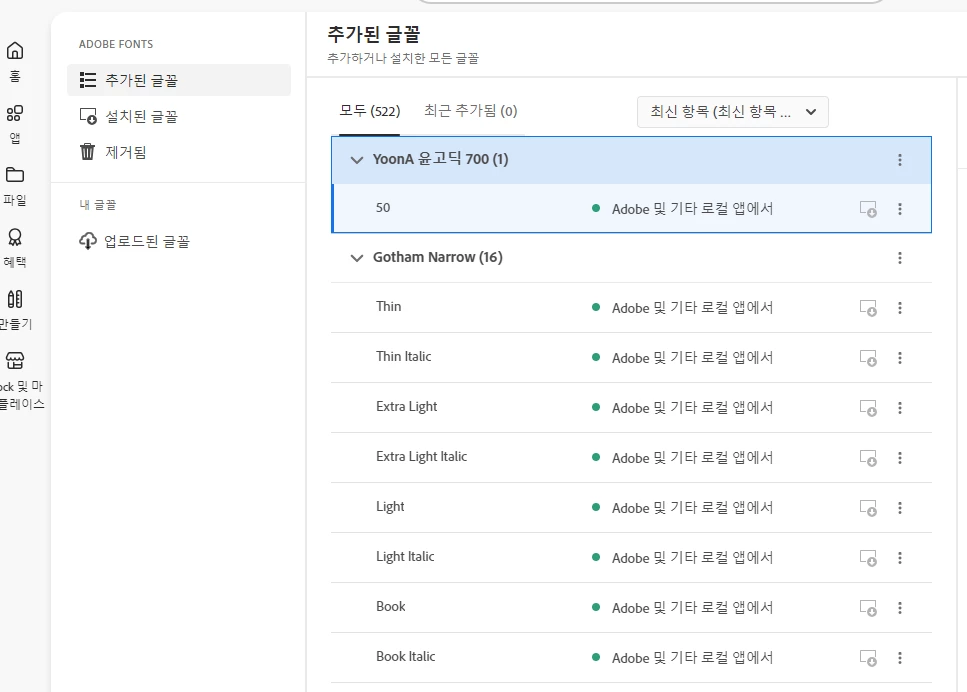Click install icon for Book font
The width and height of the screenshot is (967, 692).
point(868,608)
